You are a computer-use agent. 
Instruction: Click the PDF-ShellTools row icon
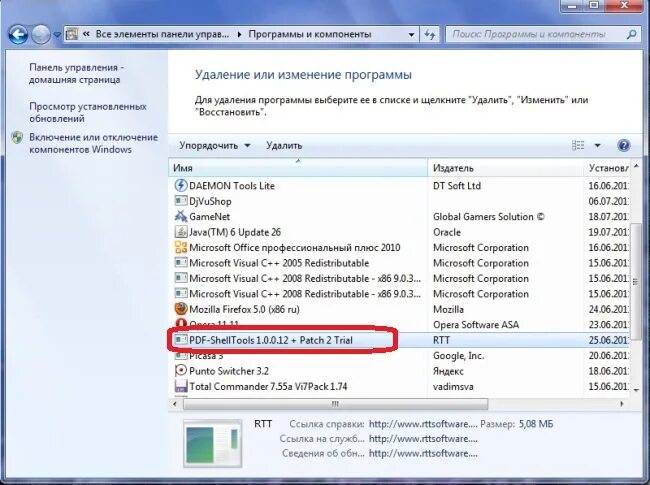(181, 340)
